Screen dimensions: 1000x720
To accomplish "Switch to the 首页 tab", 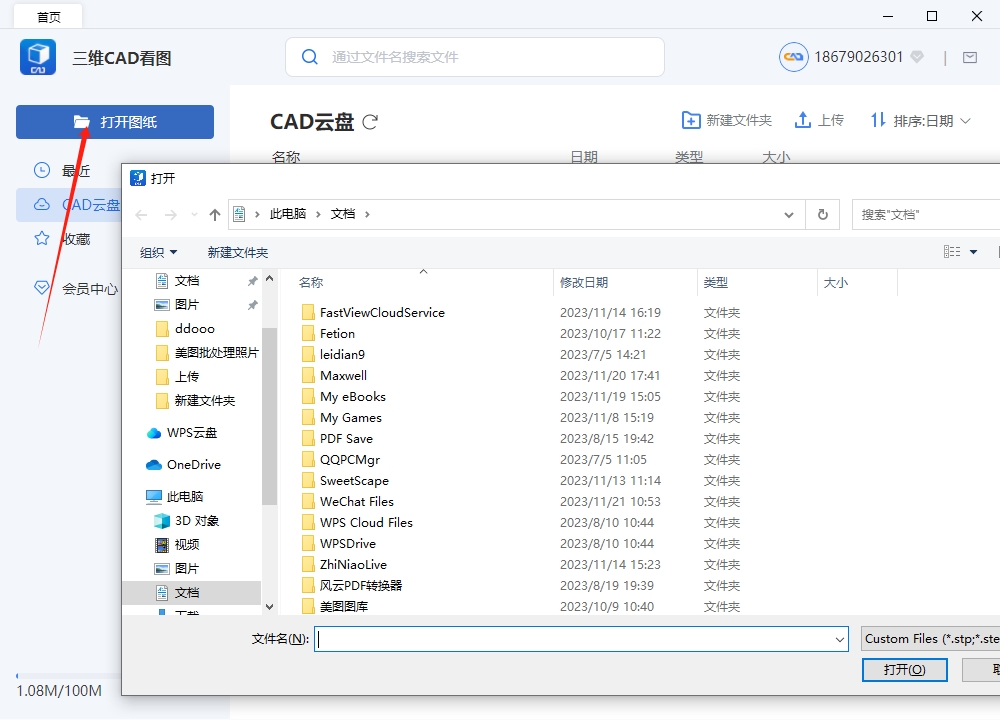I will 48,15.
